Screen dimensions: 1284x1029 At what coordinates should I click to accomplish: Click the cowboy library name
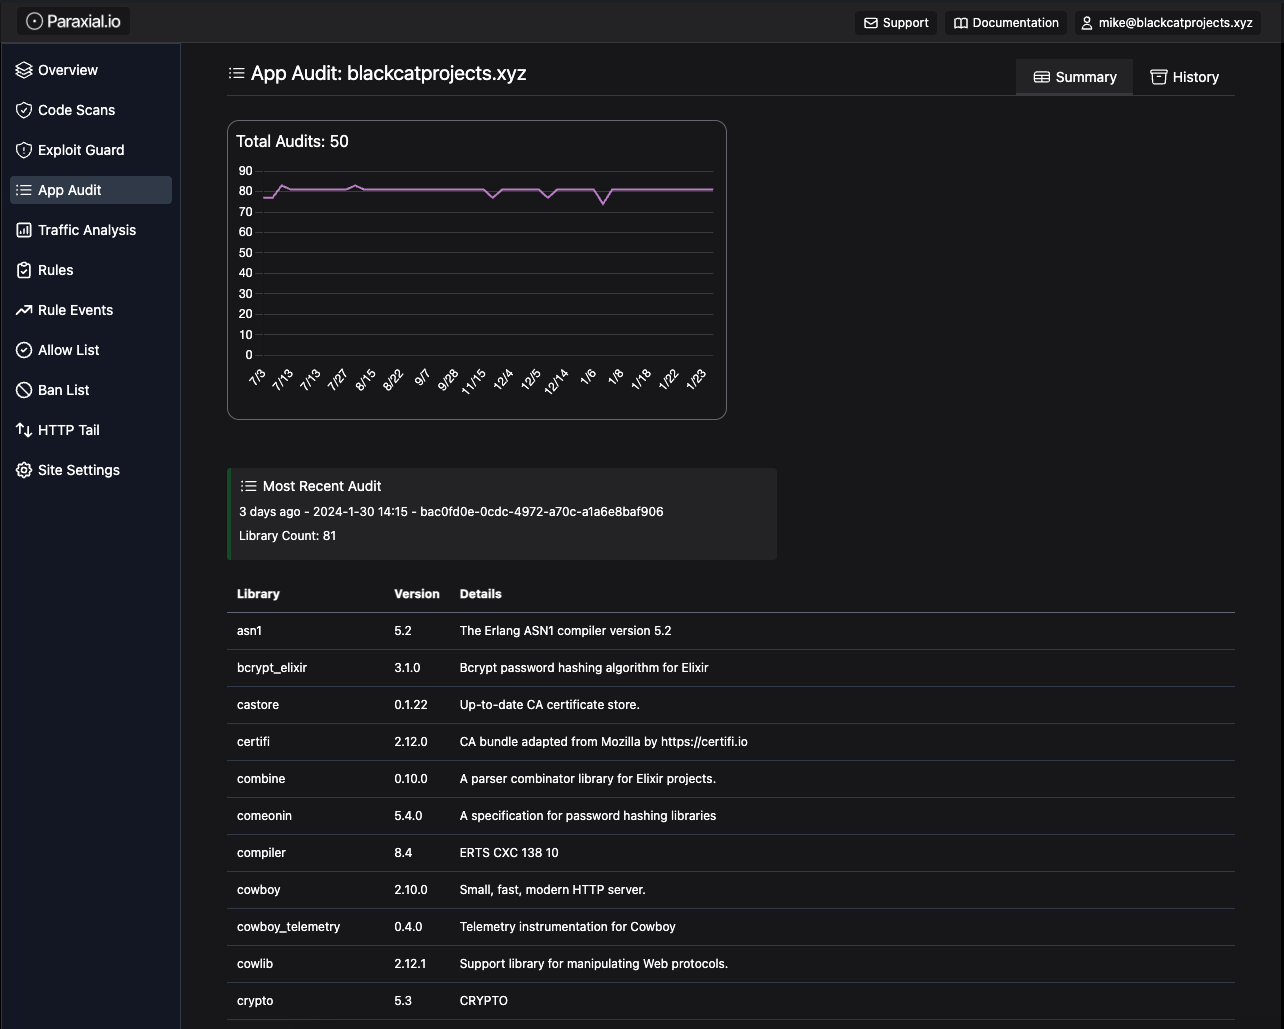258,890
